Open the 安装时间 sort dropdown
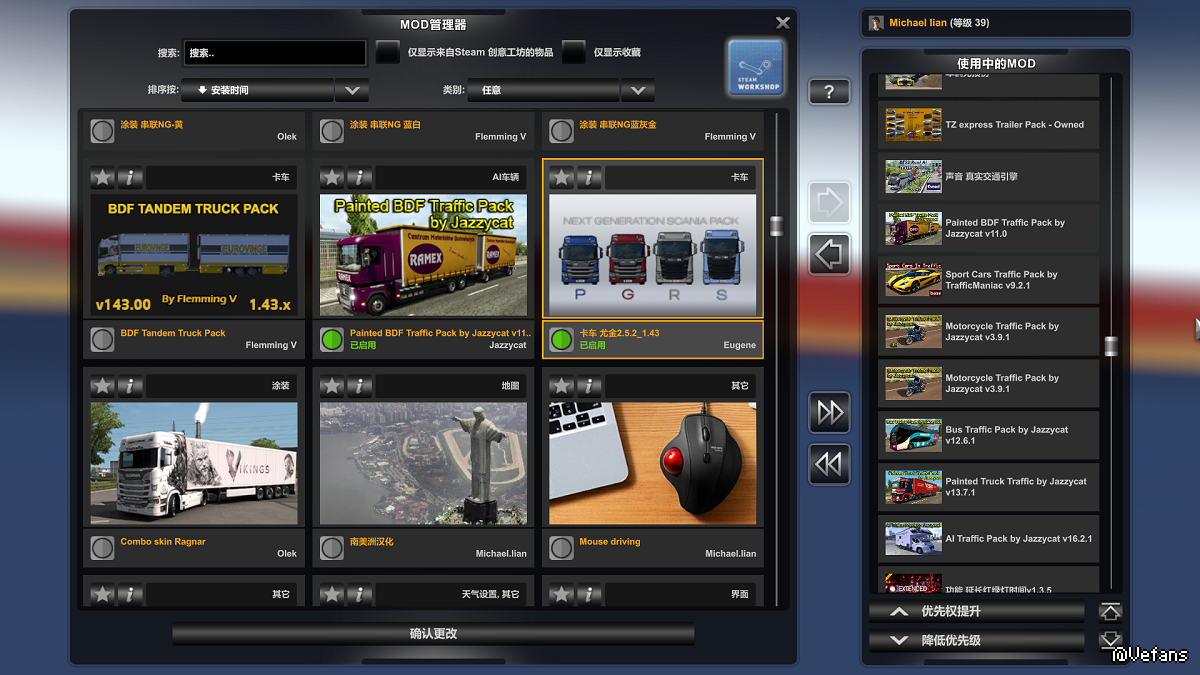Screen dimensions: 1200x675 (257, 90)
